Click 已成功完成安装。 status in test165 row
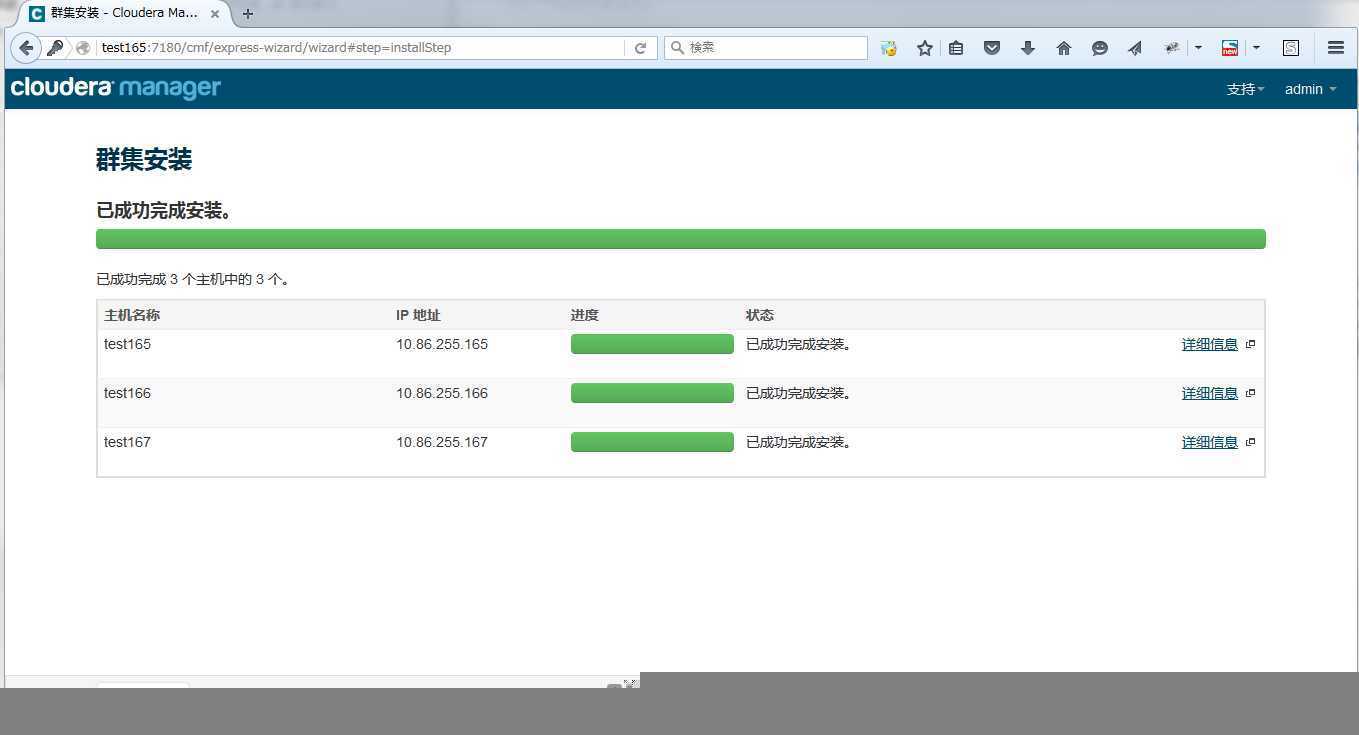The height and width of the screenshot is (735, 1359). 799,344
